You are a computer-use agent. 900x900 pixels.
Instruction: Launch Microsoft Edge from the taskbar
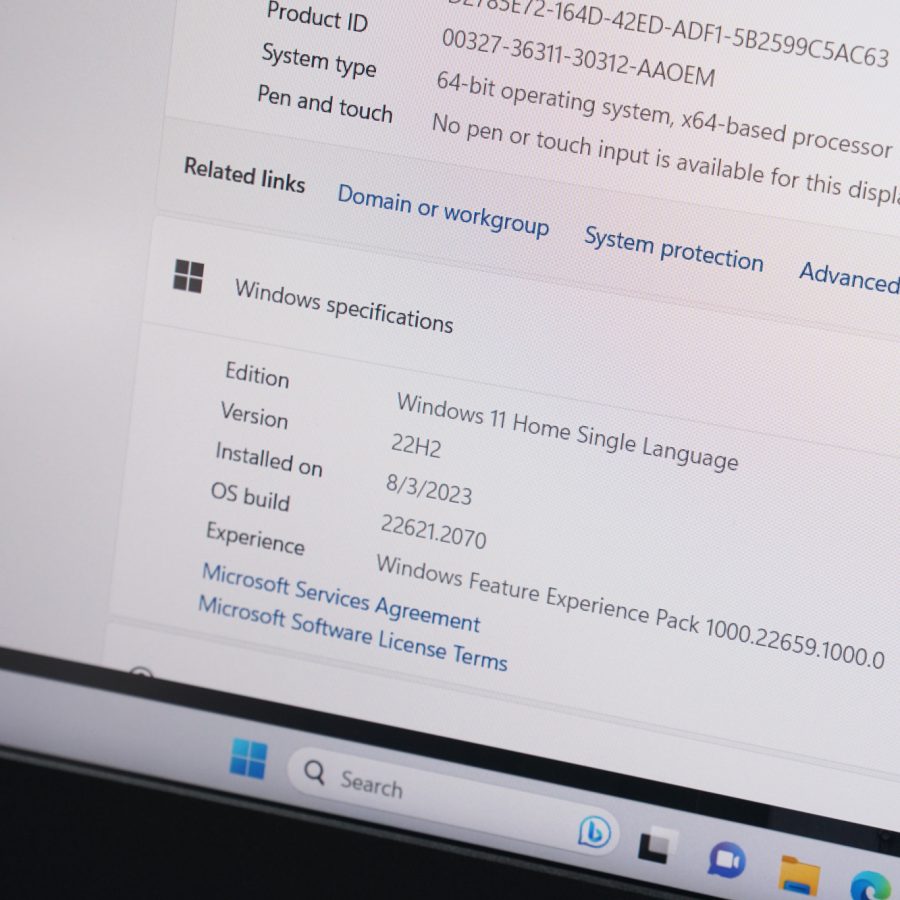click(872, 886)
